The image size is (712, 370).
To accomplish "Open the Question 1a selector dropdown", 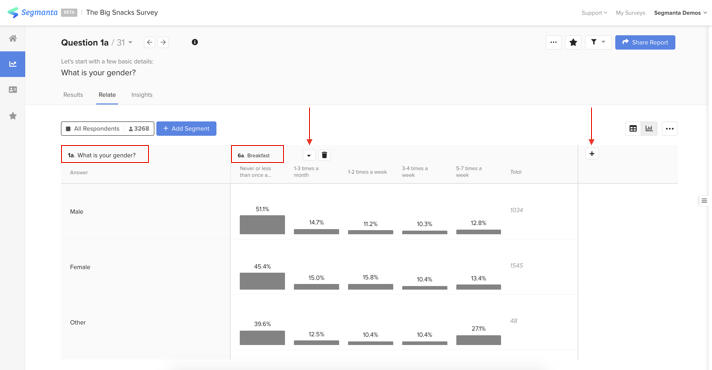I will pyautogui.click(x=130, y=42).
